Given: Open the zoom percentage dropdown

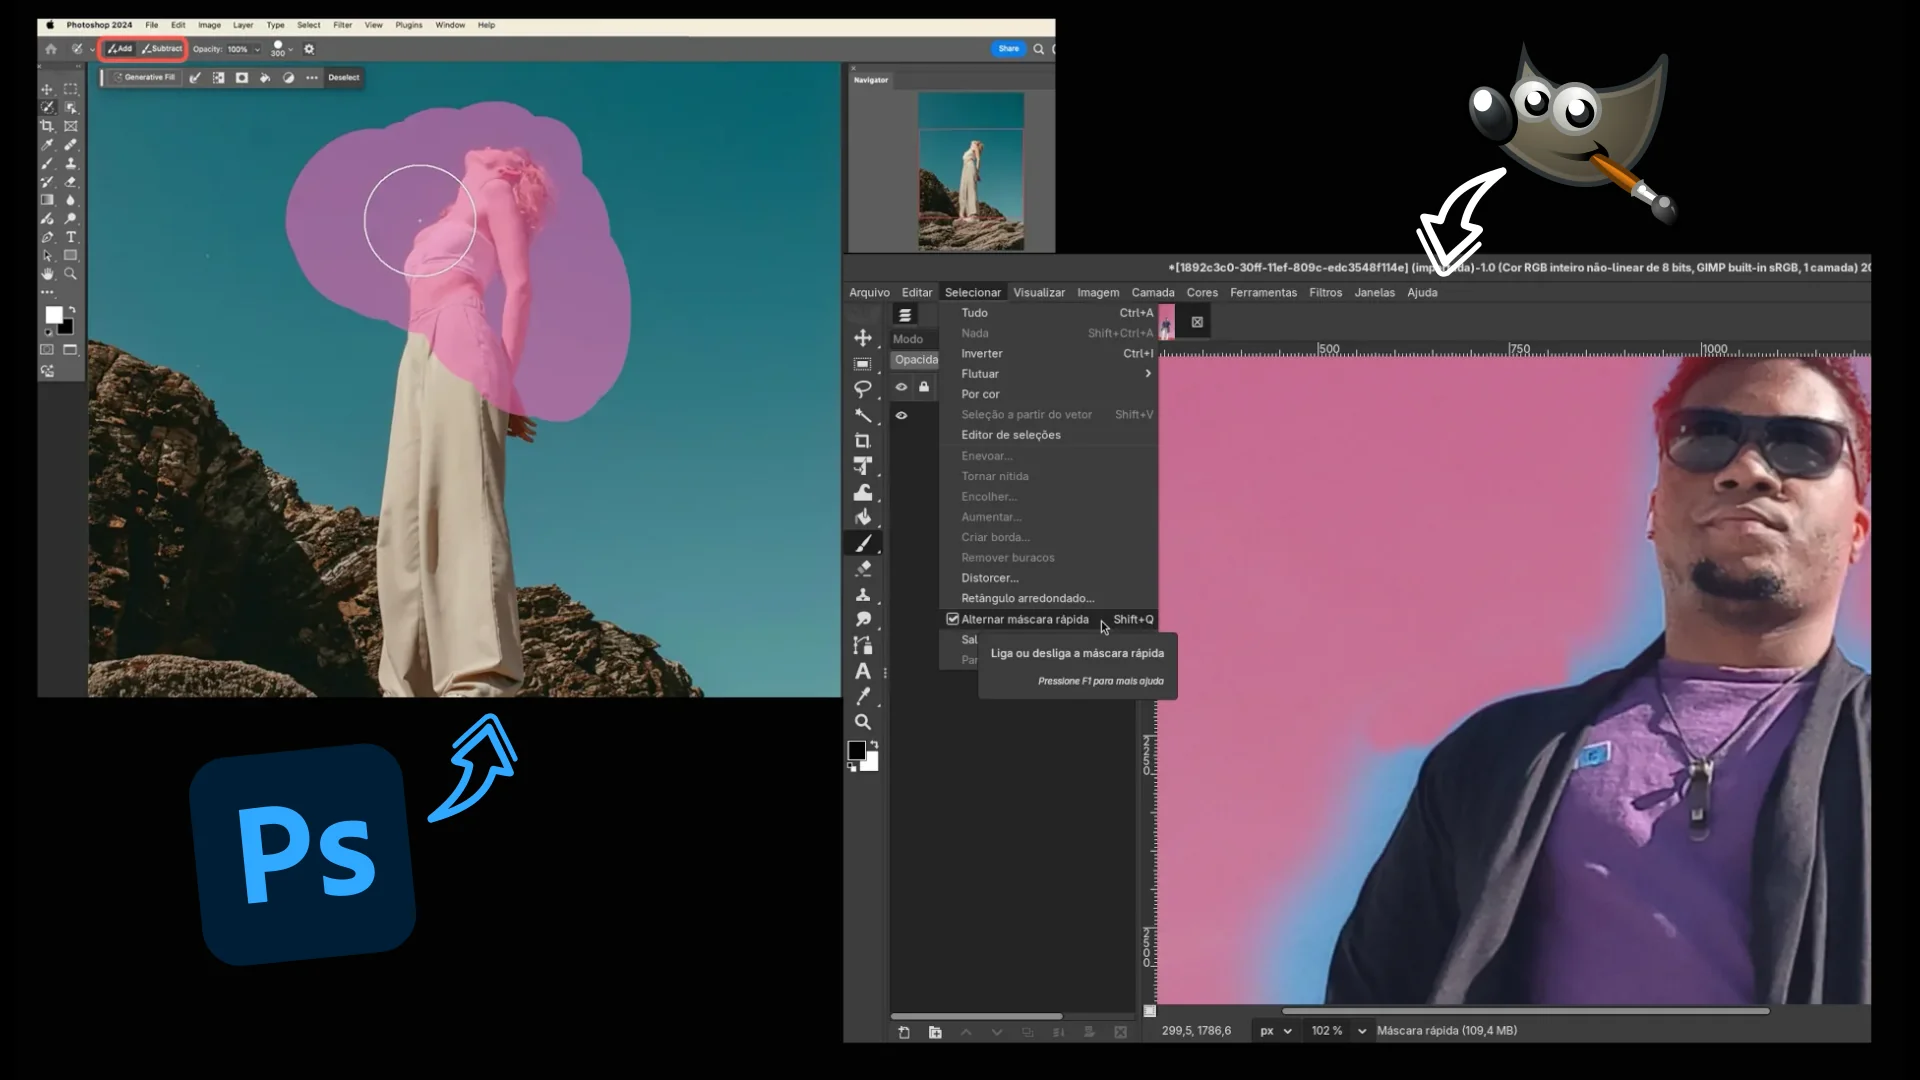Looking at the screenshot, I should click(x=1361, y=1031).
